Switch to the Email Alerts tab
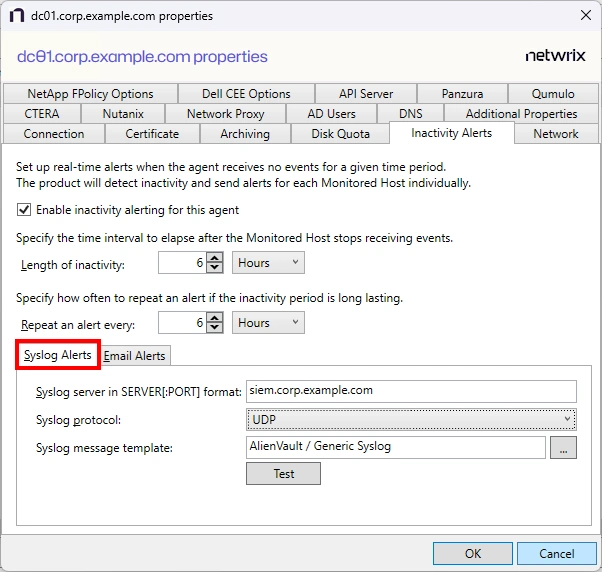 [x=135, y=356]
